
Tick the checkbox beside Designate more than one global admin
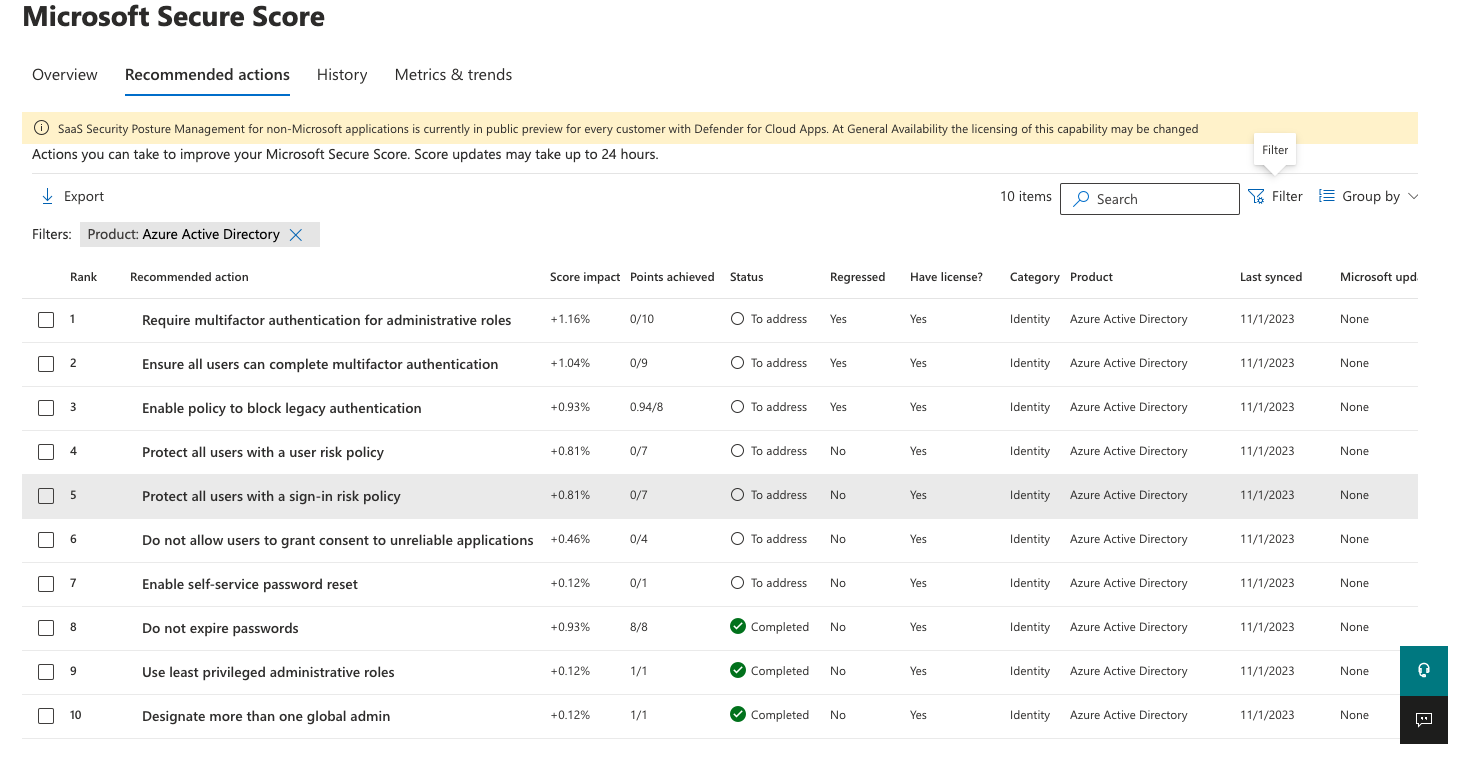[46, 715]
